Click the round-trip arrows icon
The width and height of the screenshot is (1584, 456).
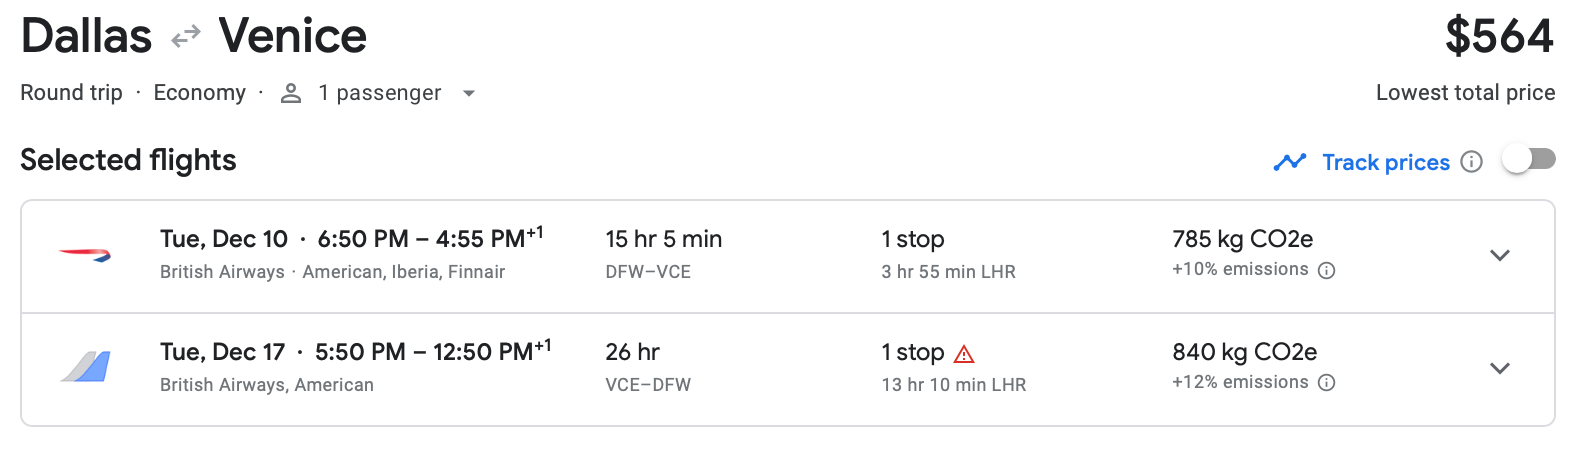[185, 38]
